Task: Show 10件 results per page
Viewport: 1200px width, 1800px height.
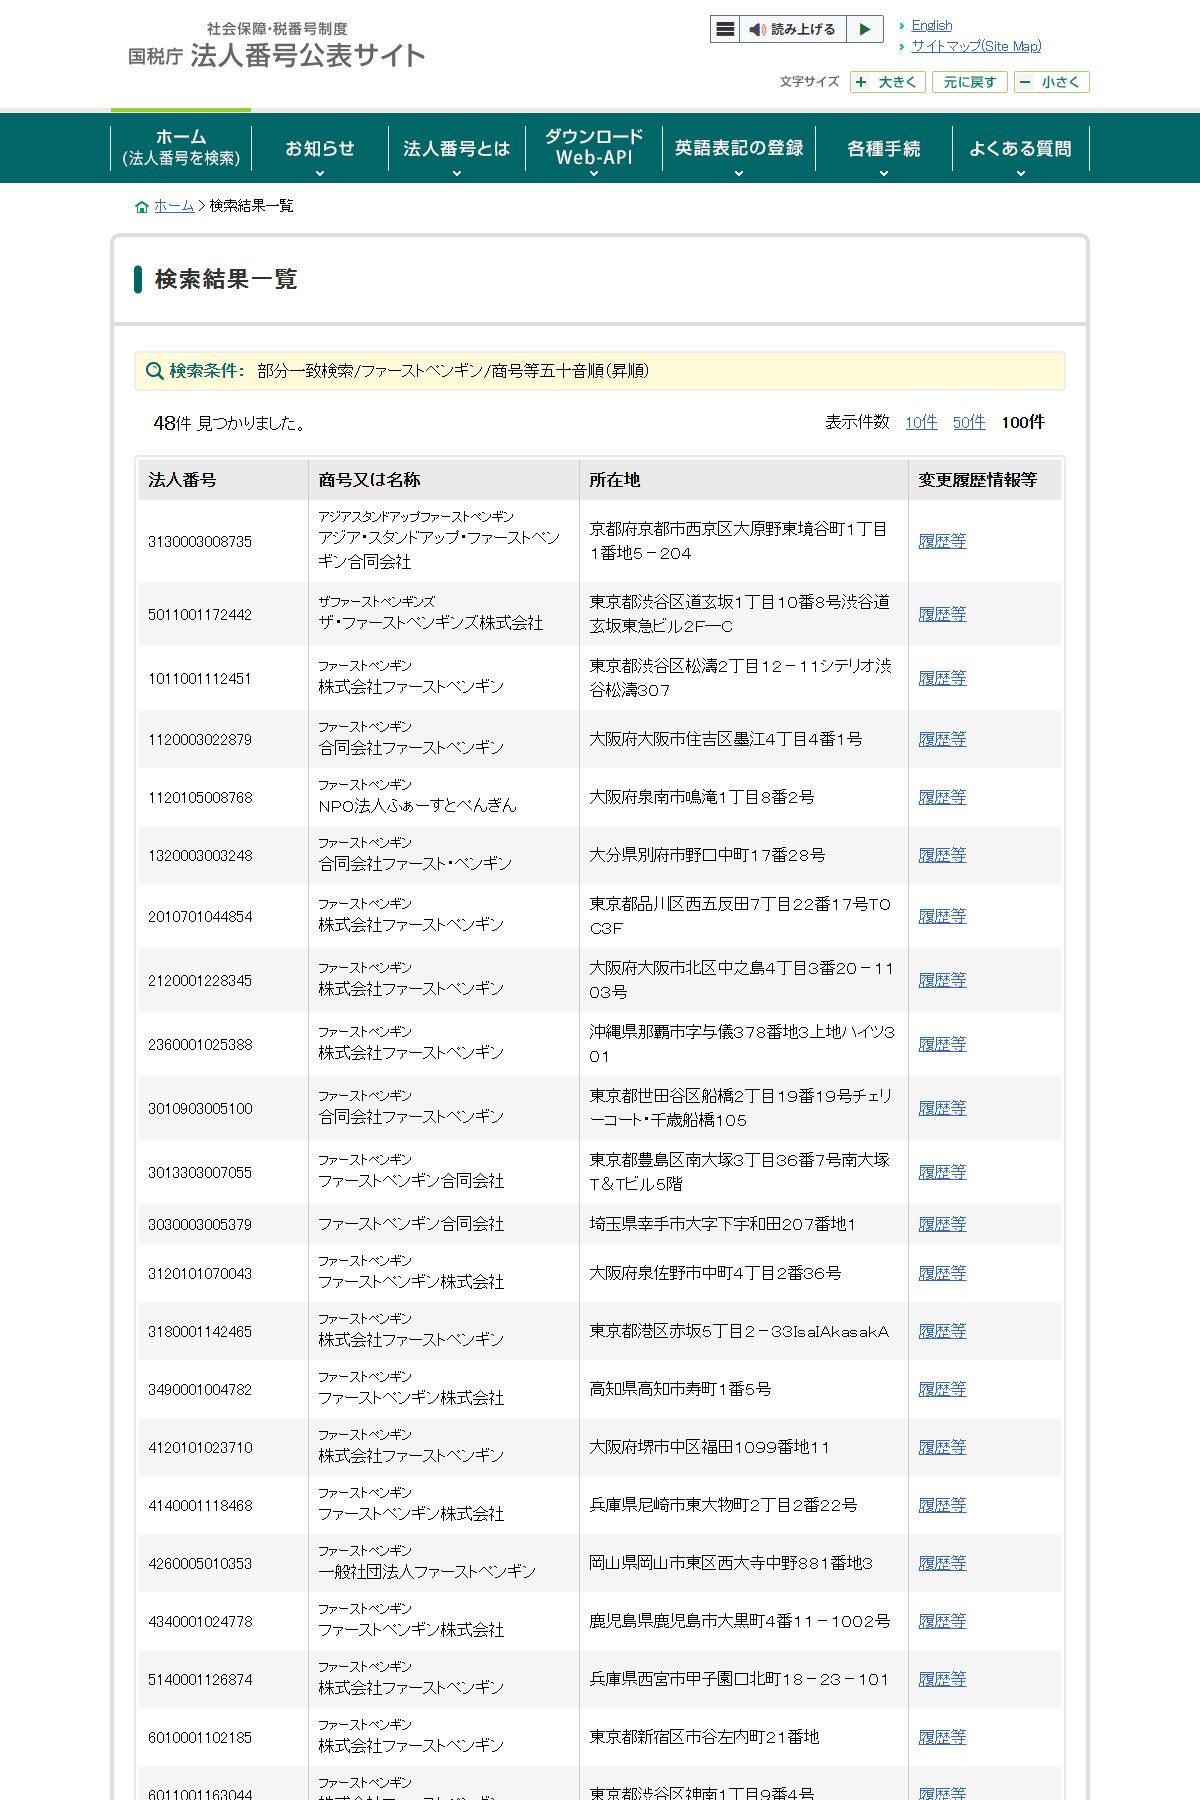Action: (x=921, y=422)
